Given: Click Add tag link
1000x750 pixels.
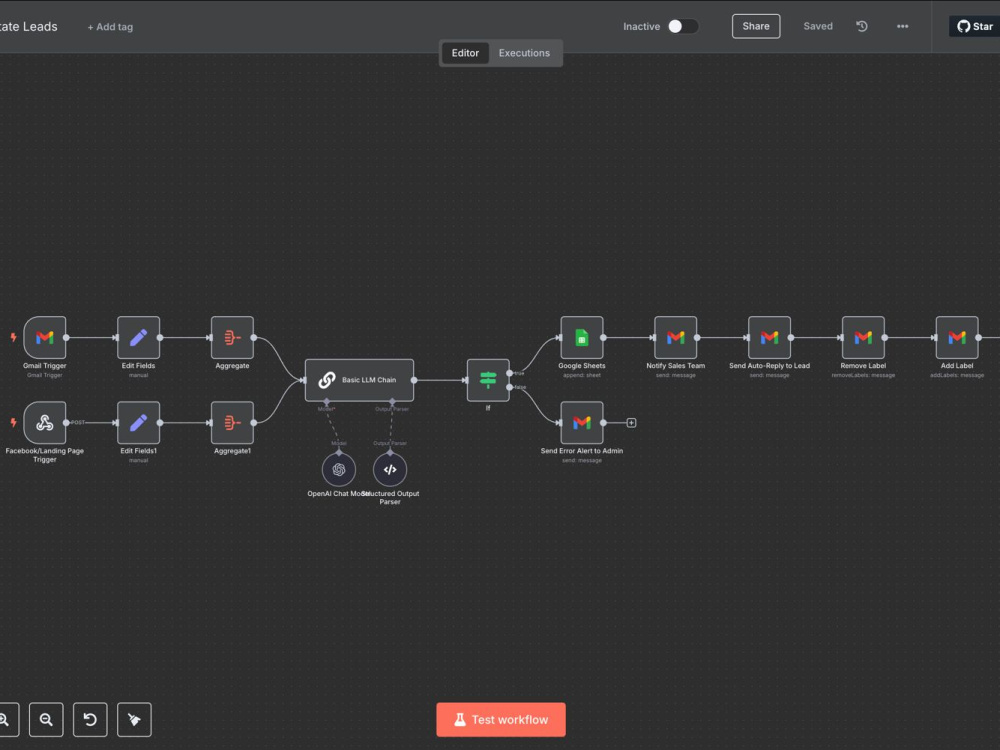Looking at the screenshot, I should [x=110, y=27].
